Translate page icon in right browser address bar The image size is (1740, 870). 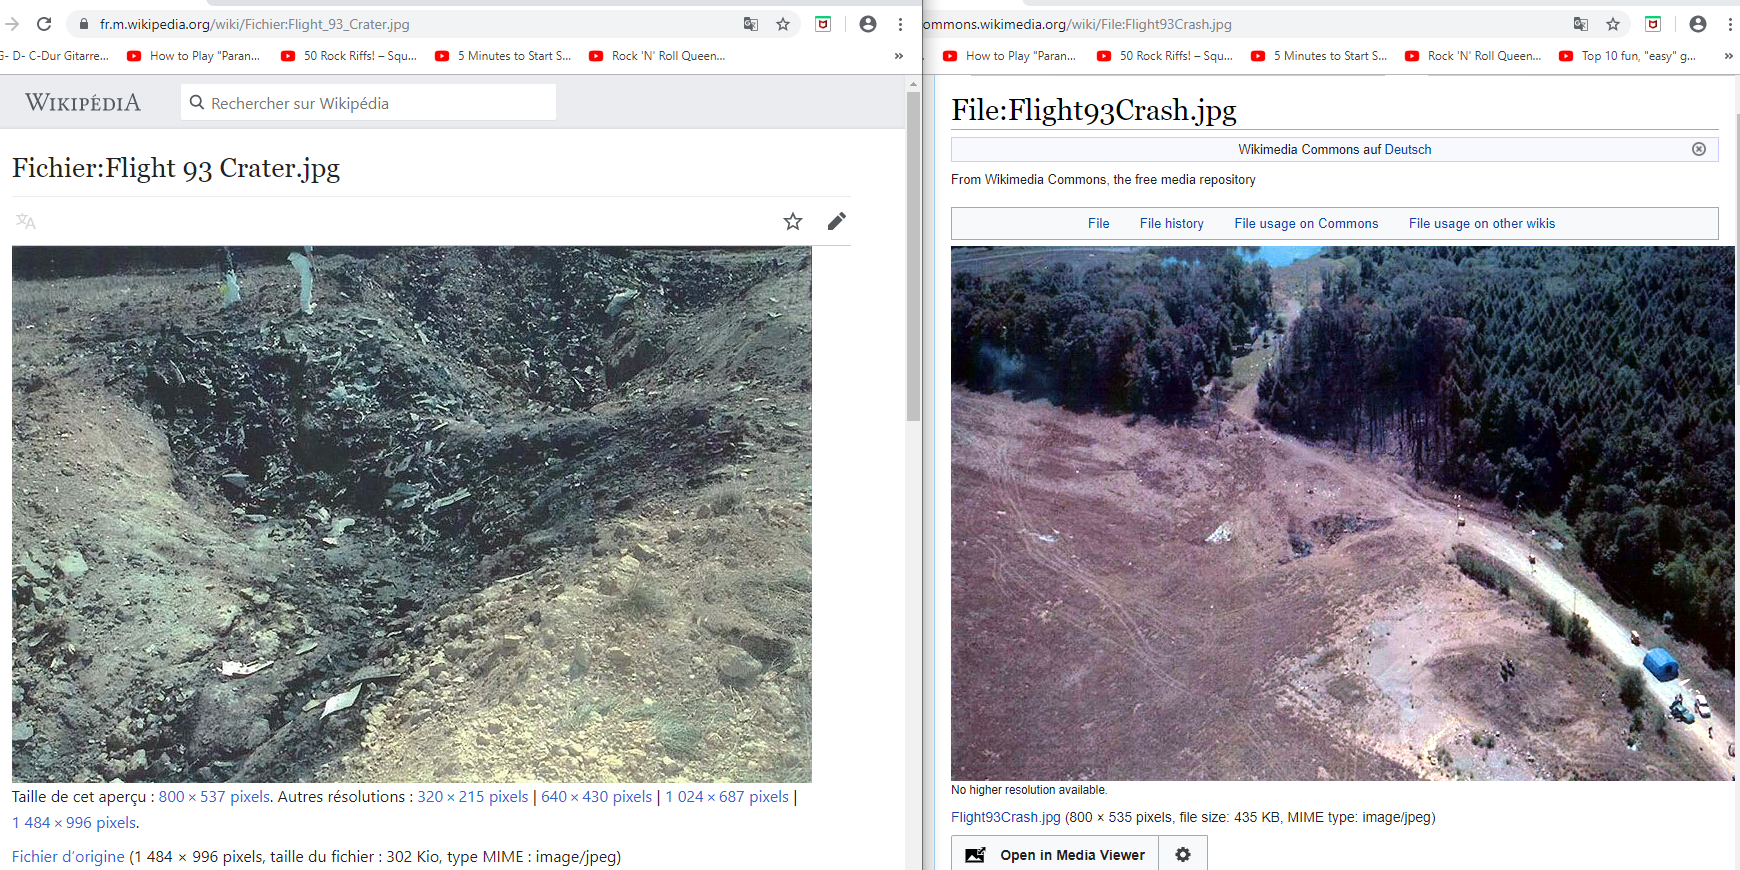(1581, 24)
